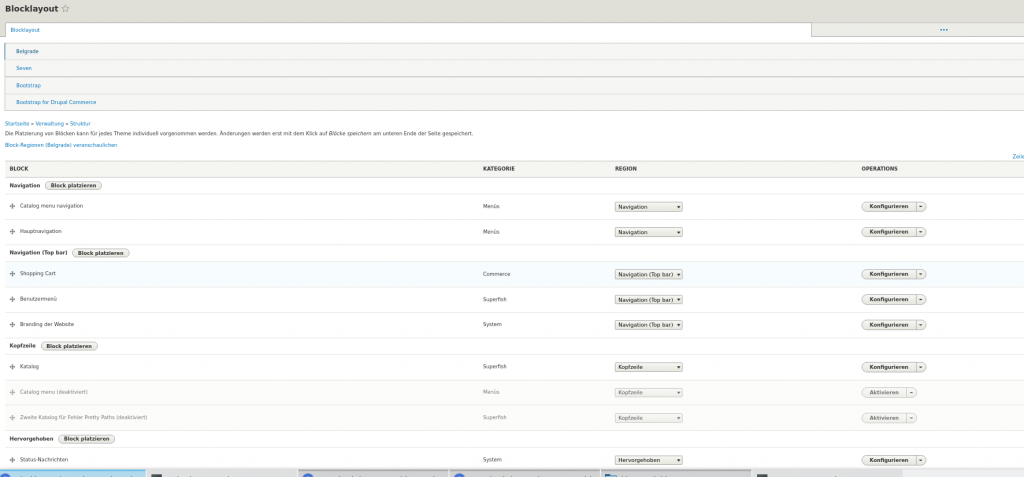The image size is (1024, 477).
Task: Click Block platzieren in the Kopfzeile region
Action: tap(69, 346)
